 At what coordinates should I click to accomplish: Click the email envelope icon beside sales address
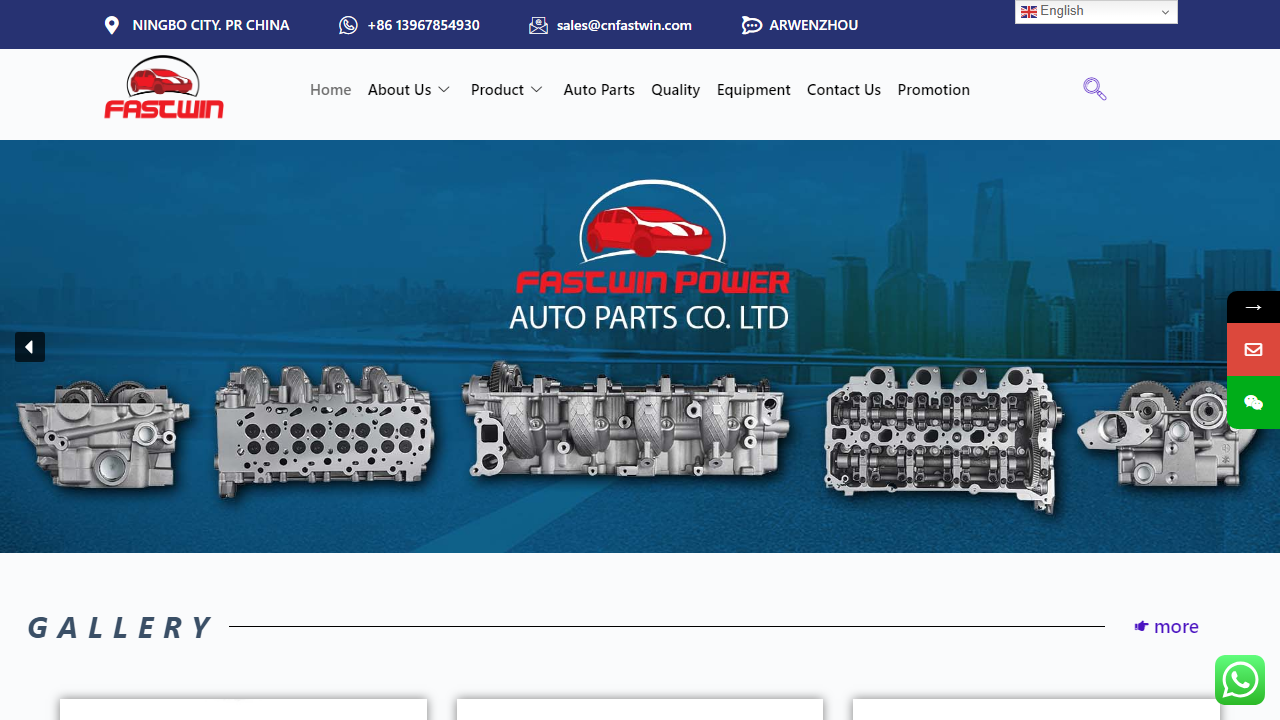coord(538,25)
